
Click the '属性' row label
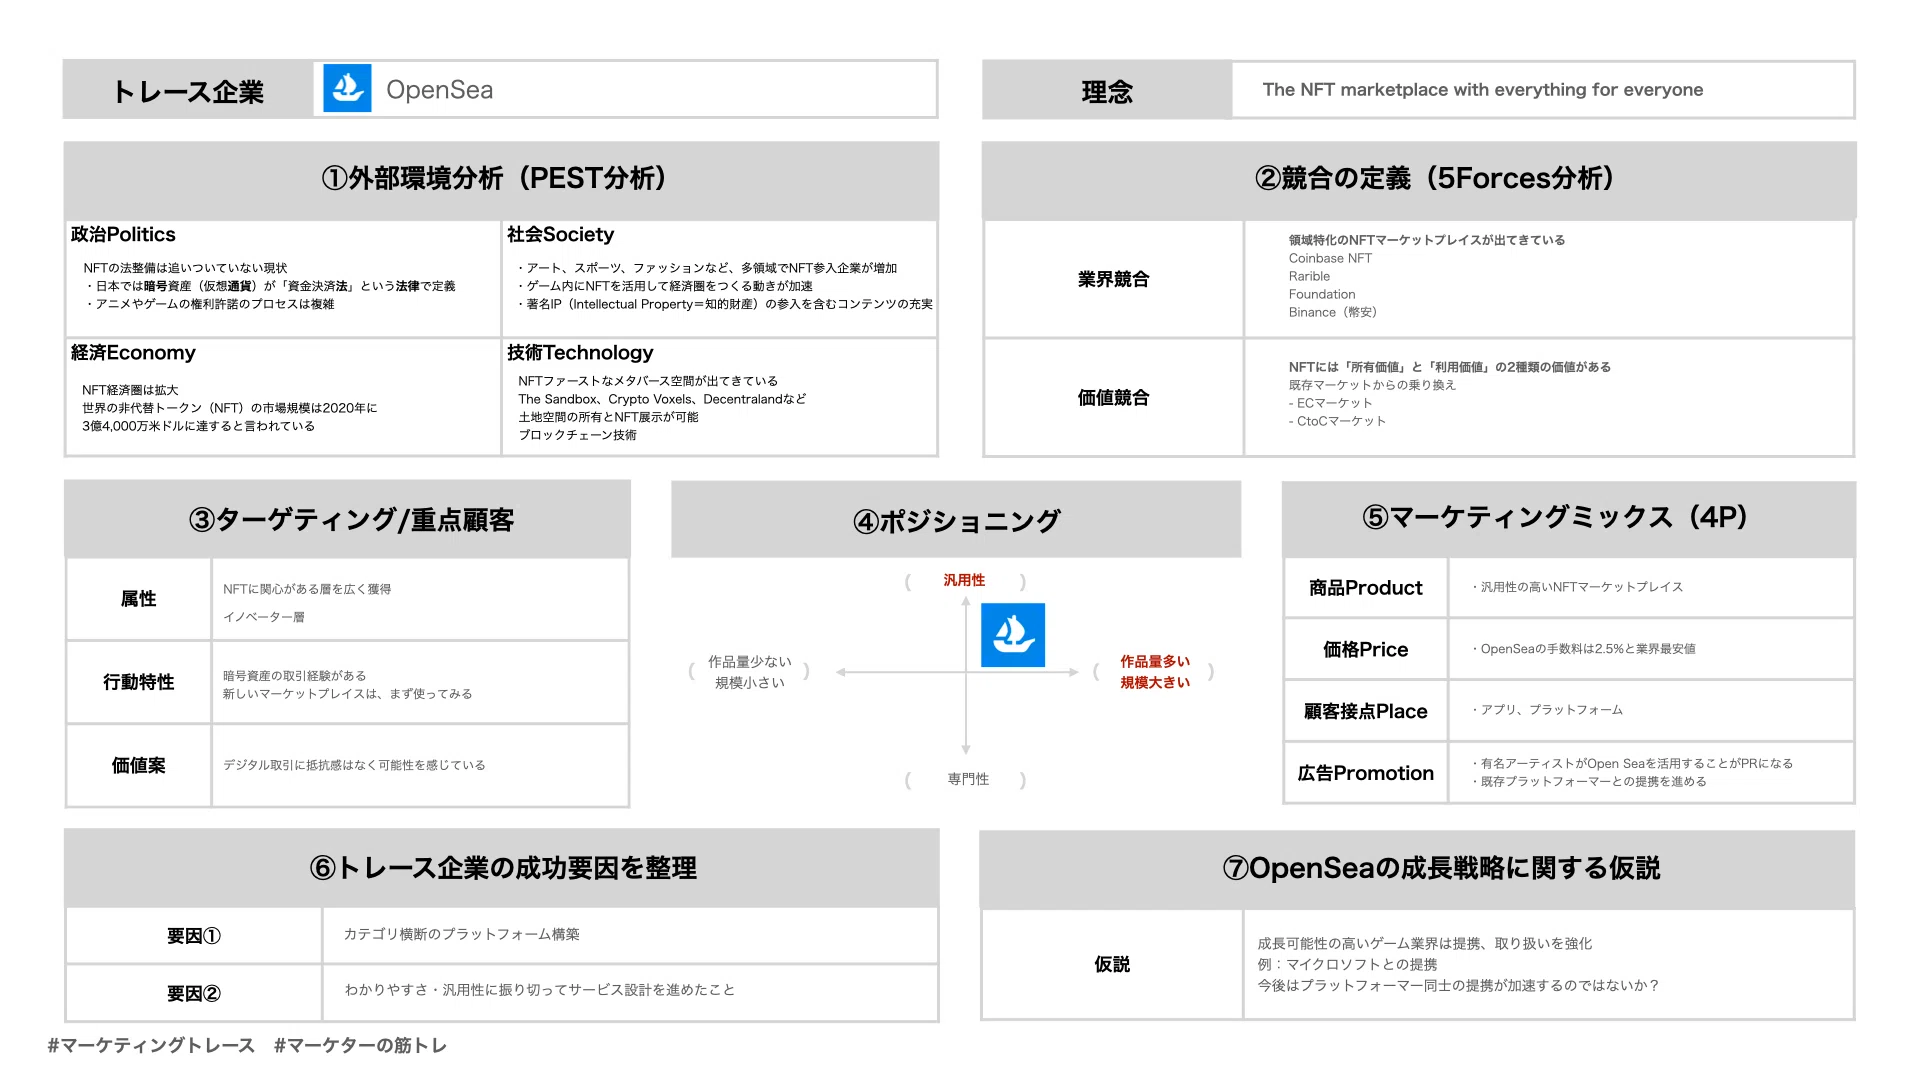139,598
